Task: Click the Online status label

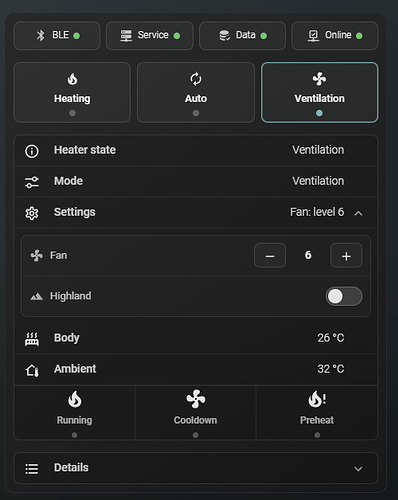Action: pyautogui.click(x=338, y=35)
